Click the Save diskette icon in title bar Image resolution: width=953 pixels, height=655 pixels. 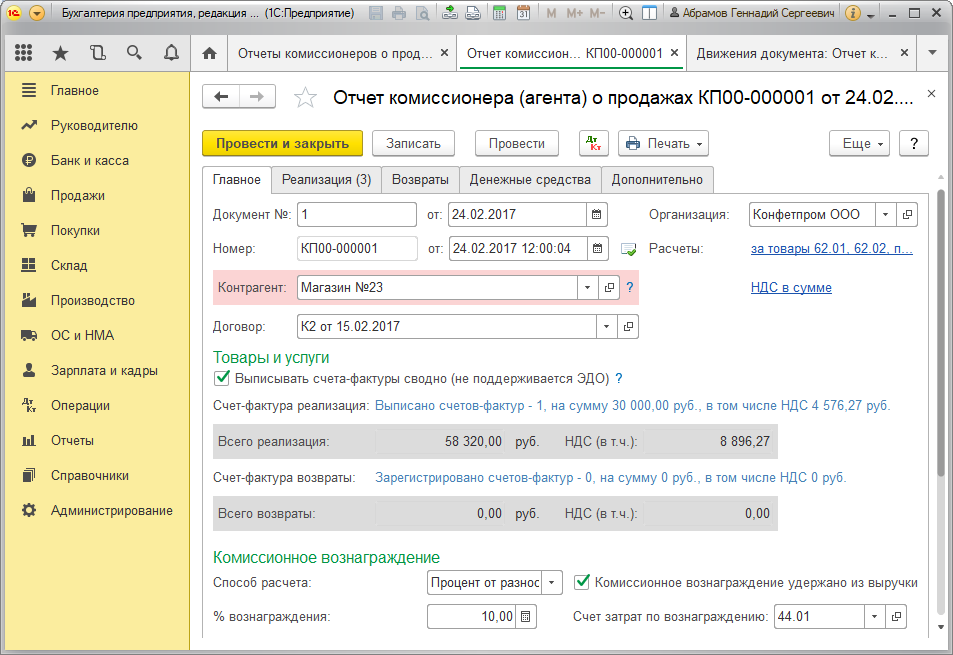[x=376, y=13]
